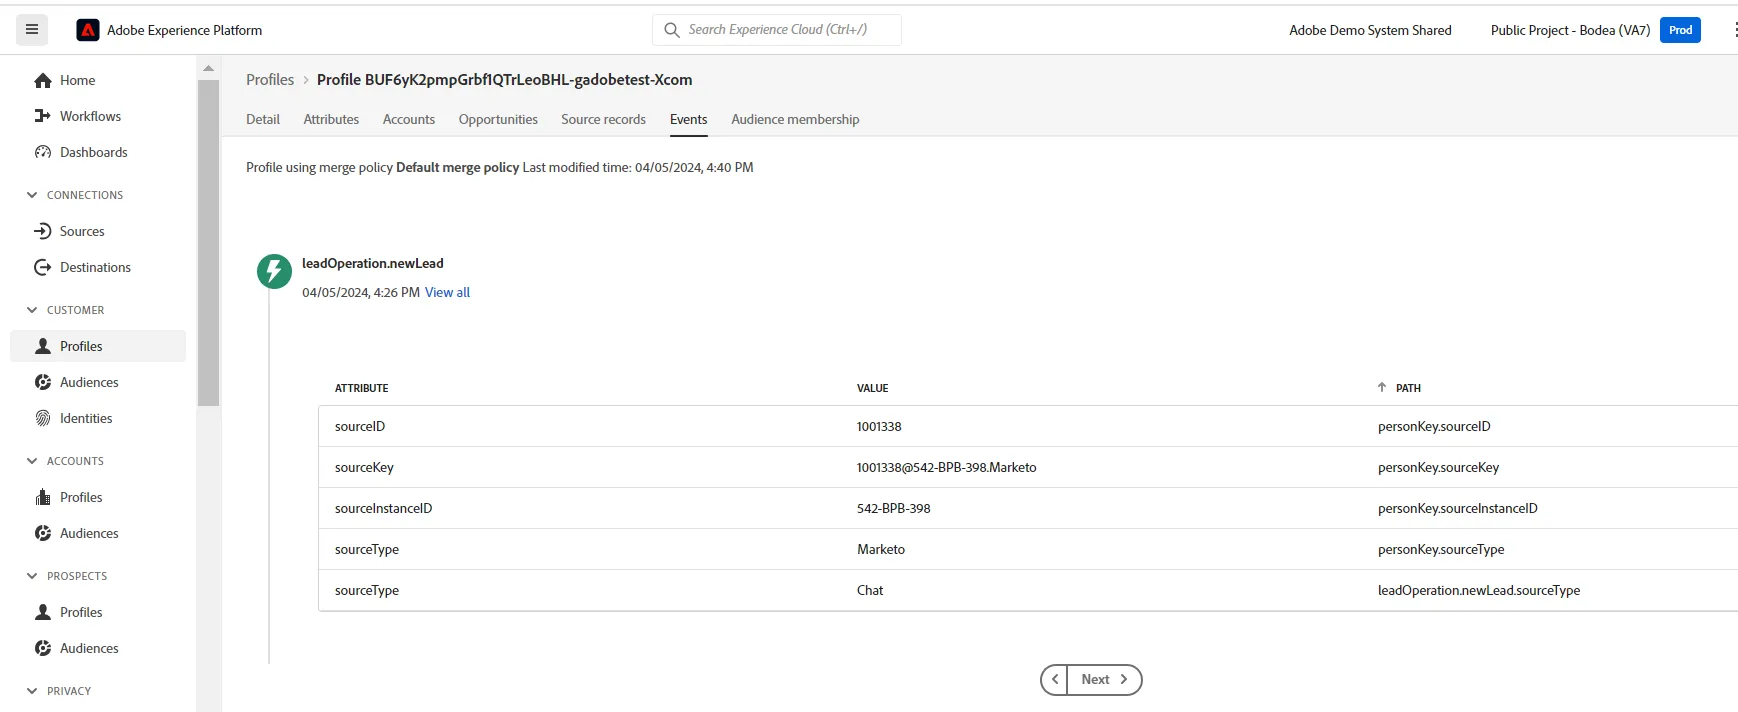Click the View all link
The image size is (1738, 712).
click(x=447, y=292)
